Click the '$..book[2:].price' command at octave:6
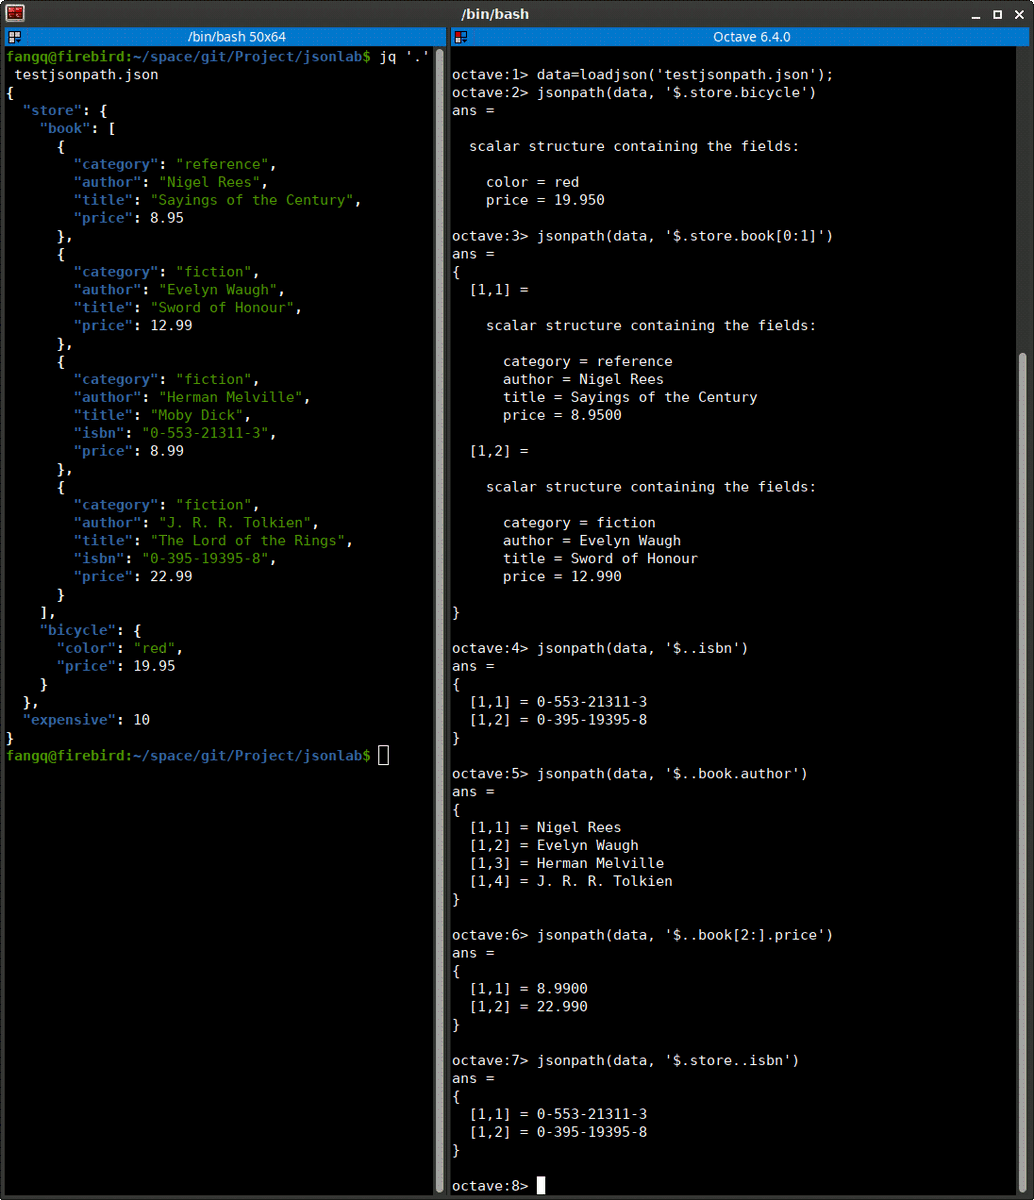1034x1200 pixels. [x=685, y=936]
